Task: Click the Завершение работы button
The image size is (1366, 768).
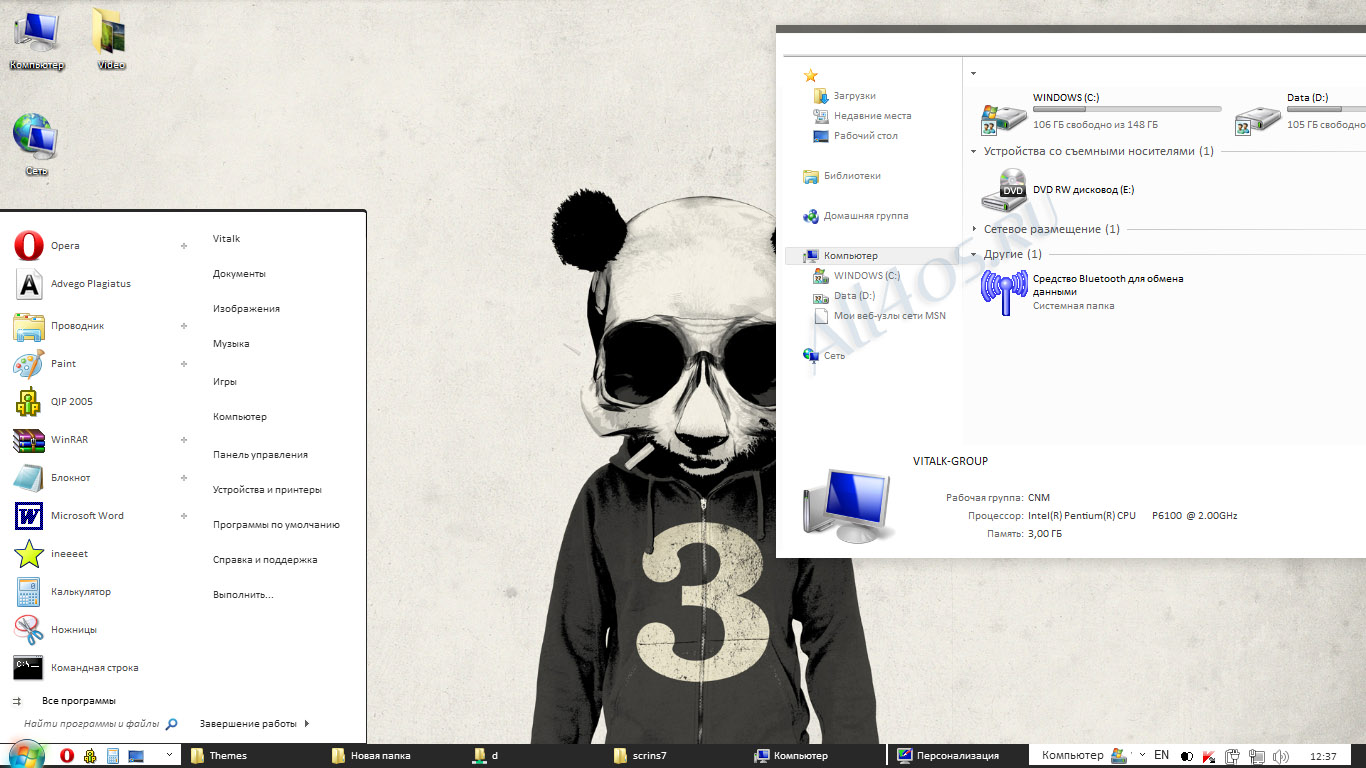Action: tap(248, 723)
